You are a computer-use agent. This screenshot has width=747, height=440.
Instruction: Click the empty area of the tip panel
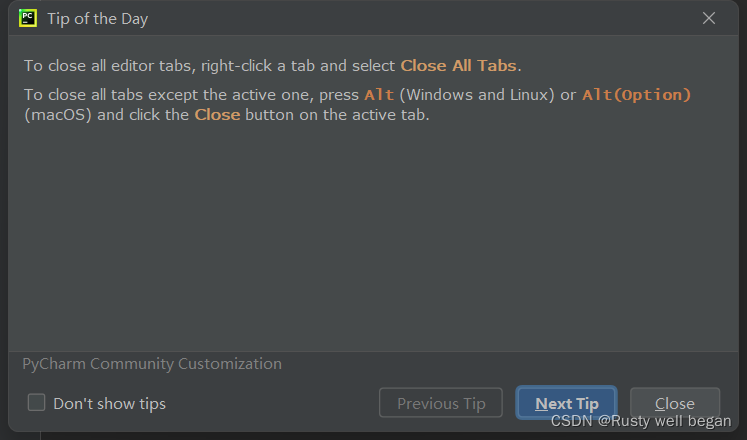pos(370,240)
